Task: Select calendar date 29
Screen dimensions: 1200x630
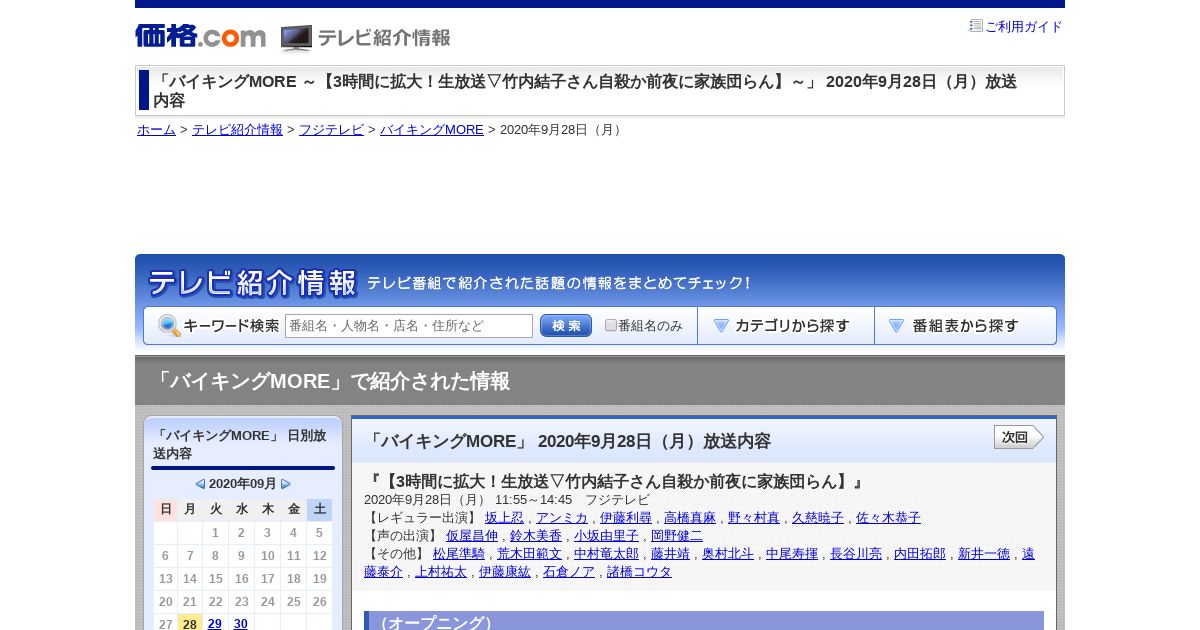Action: point(215,624)
